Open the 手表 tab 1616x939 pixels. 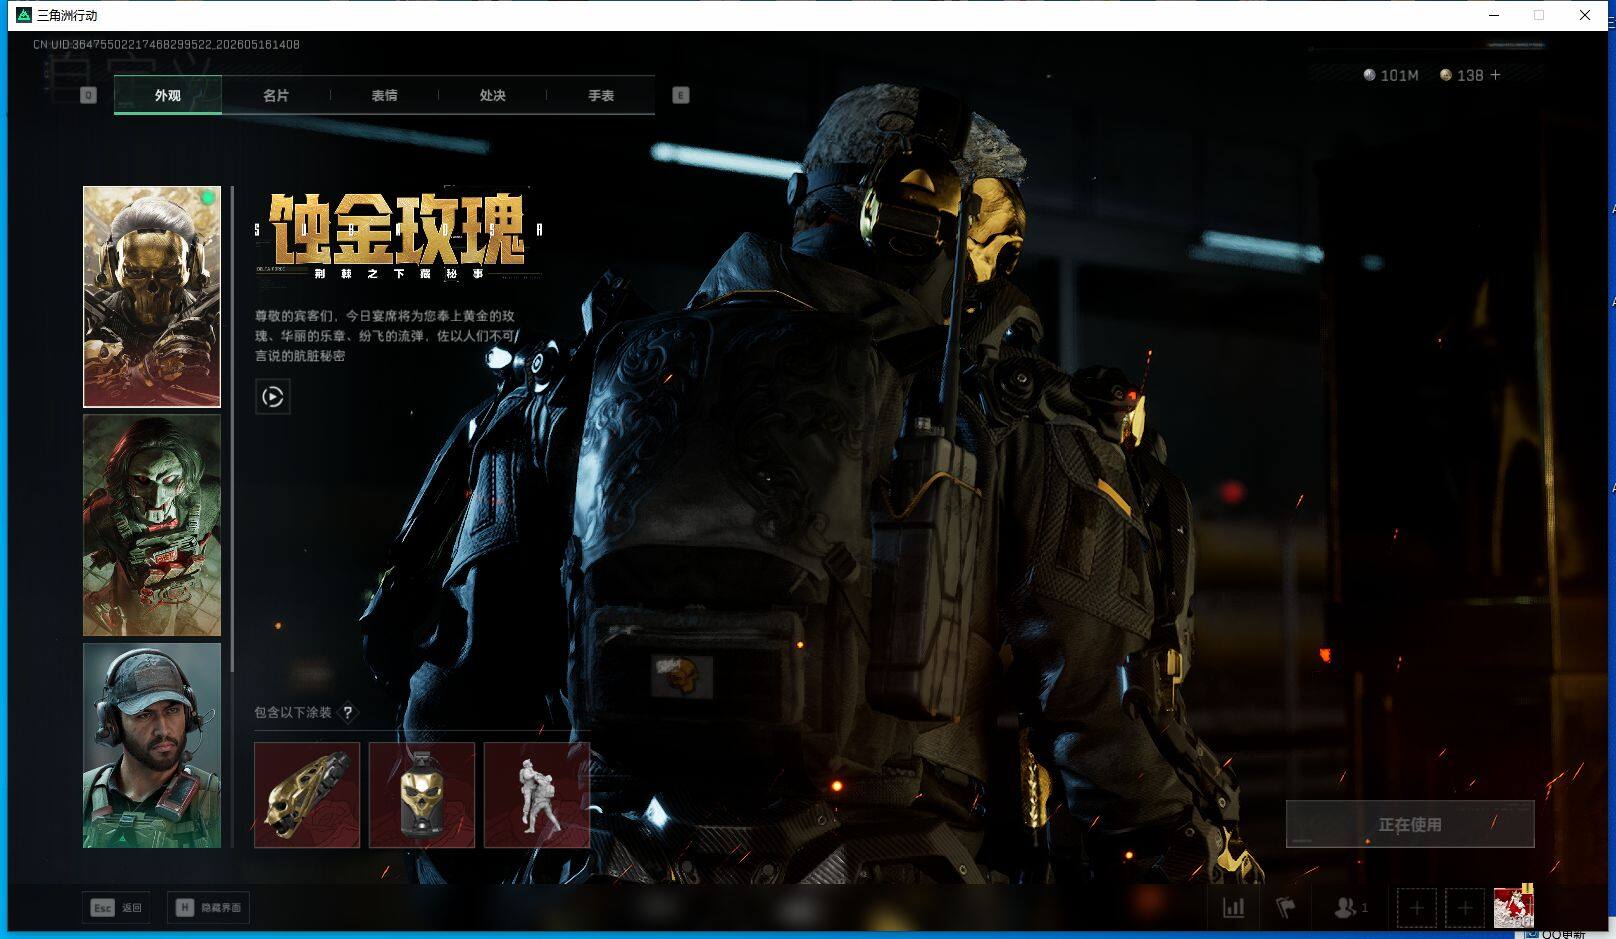point(601,95)
